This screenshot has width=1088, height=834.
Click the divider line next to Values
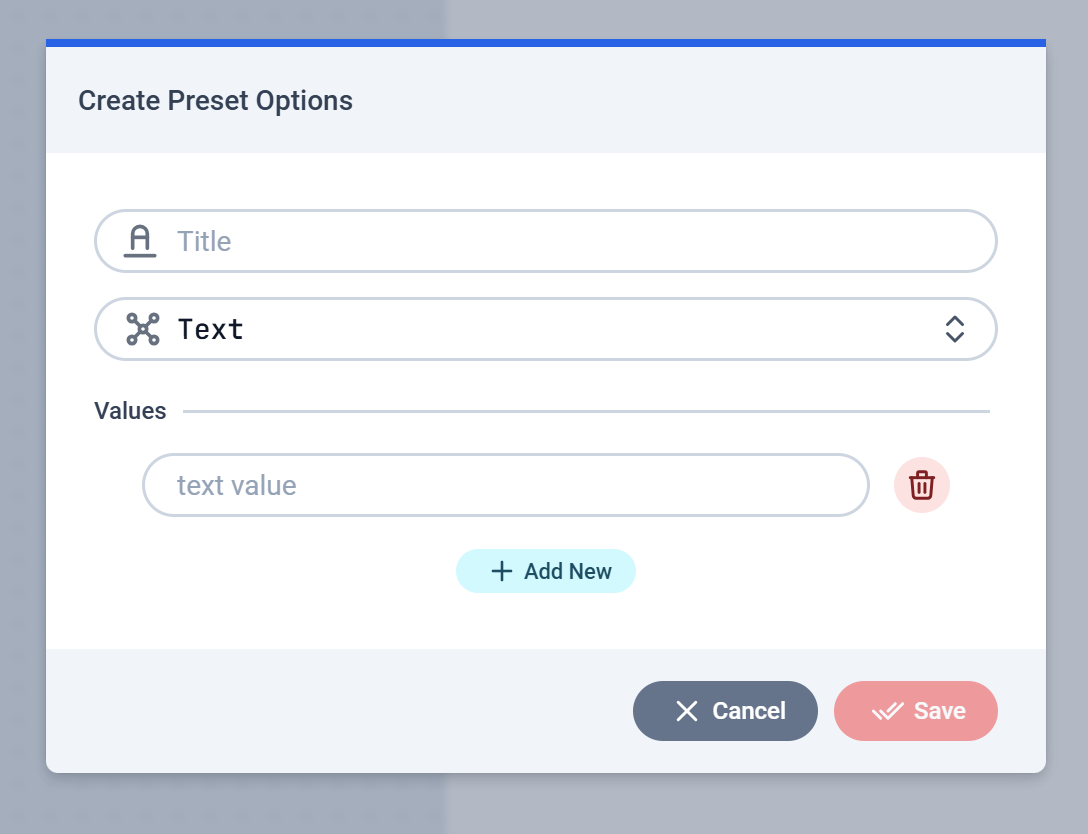[x=586, y=411]
